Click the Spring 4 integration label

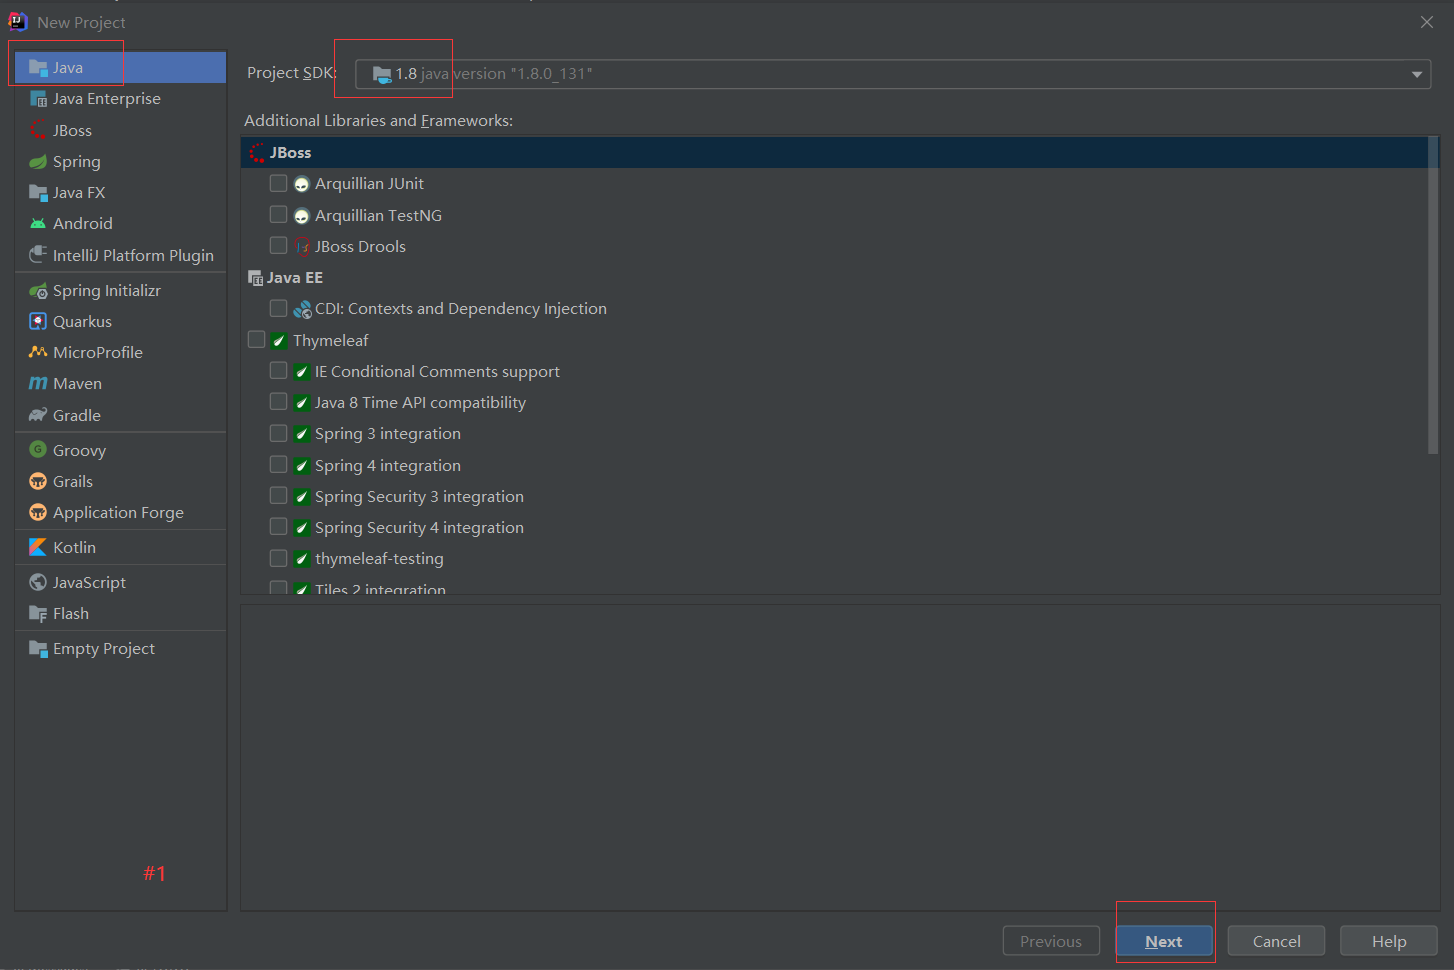click(388, 465)
